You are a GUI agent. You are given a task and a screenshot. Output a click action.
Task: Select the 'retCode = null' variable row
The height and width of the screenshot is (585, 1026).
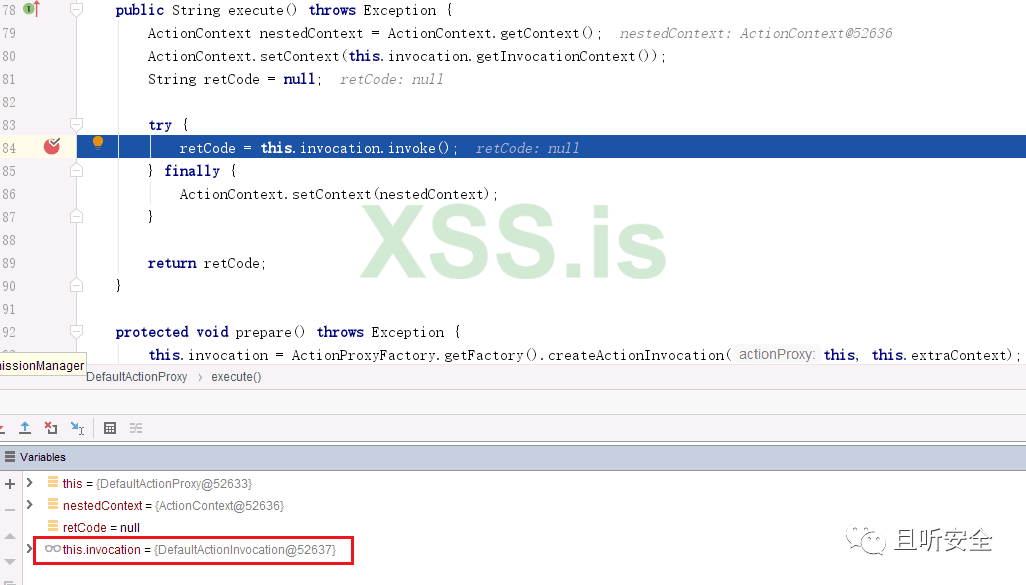[x=101, y=527]
